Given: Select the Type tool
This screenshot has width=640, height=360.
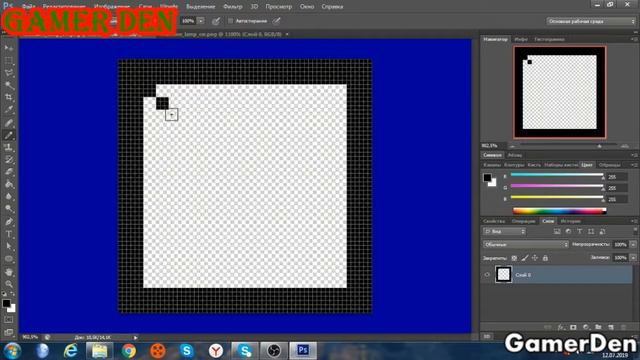Looking at the screenshot, I should point(9,234).
